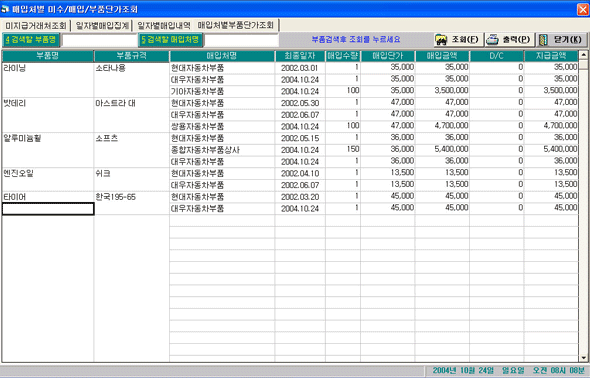Click the blue hint text 부품검색후 조회를 누르세요
The height and width of the screenshot is (378, 590).
356,39
